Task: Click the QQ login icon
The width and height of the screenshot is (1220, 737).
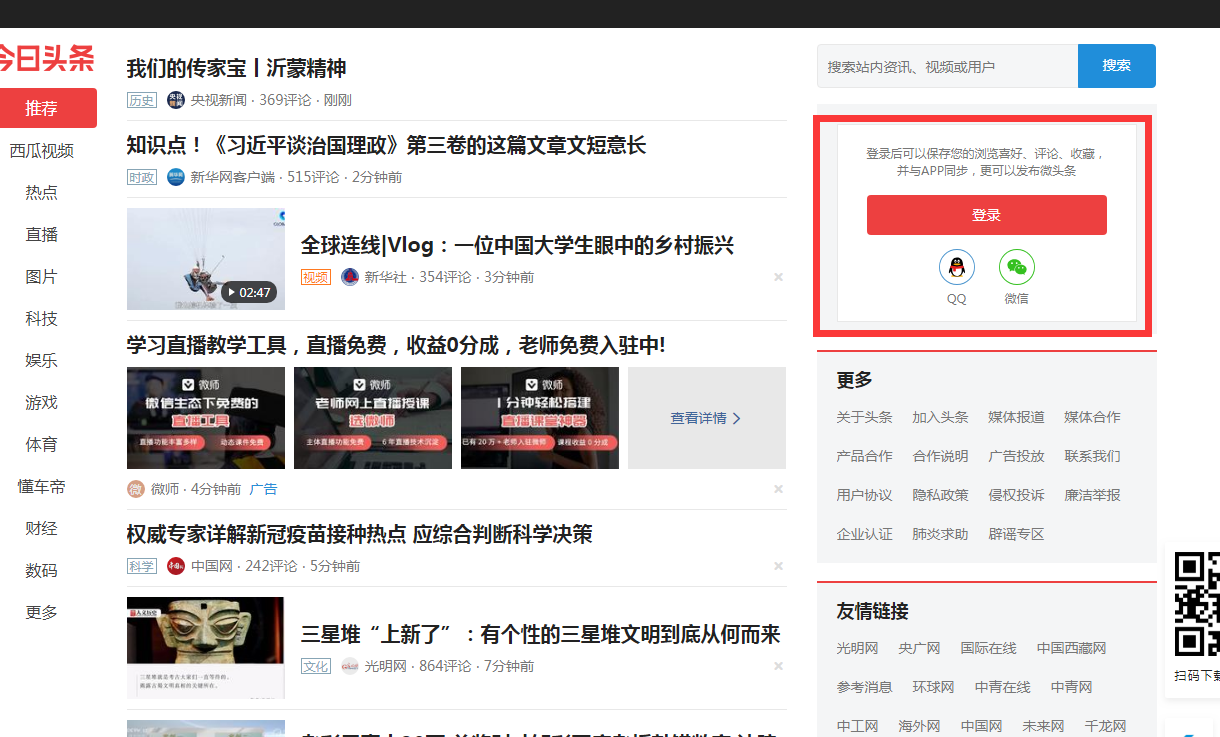Action: point(956,267)
